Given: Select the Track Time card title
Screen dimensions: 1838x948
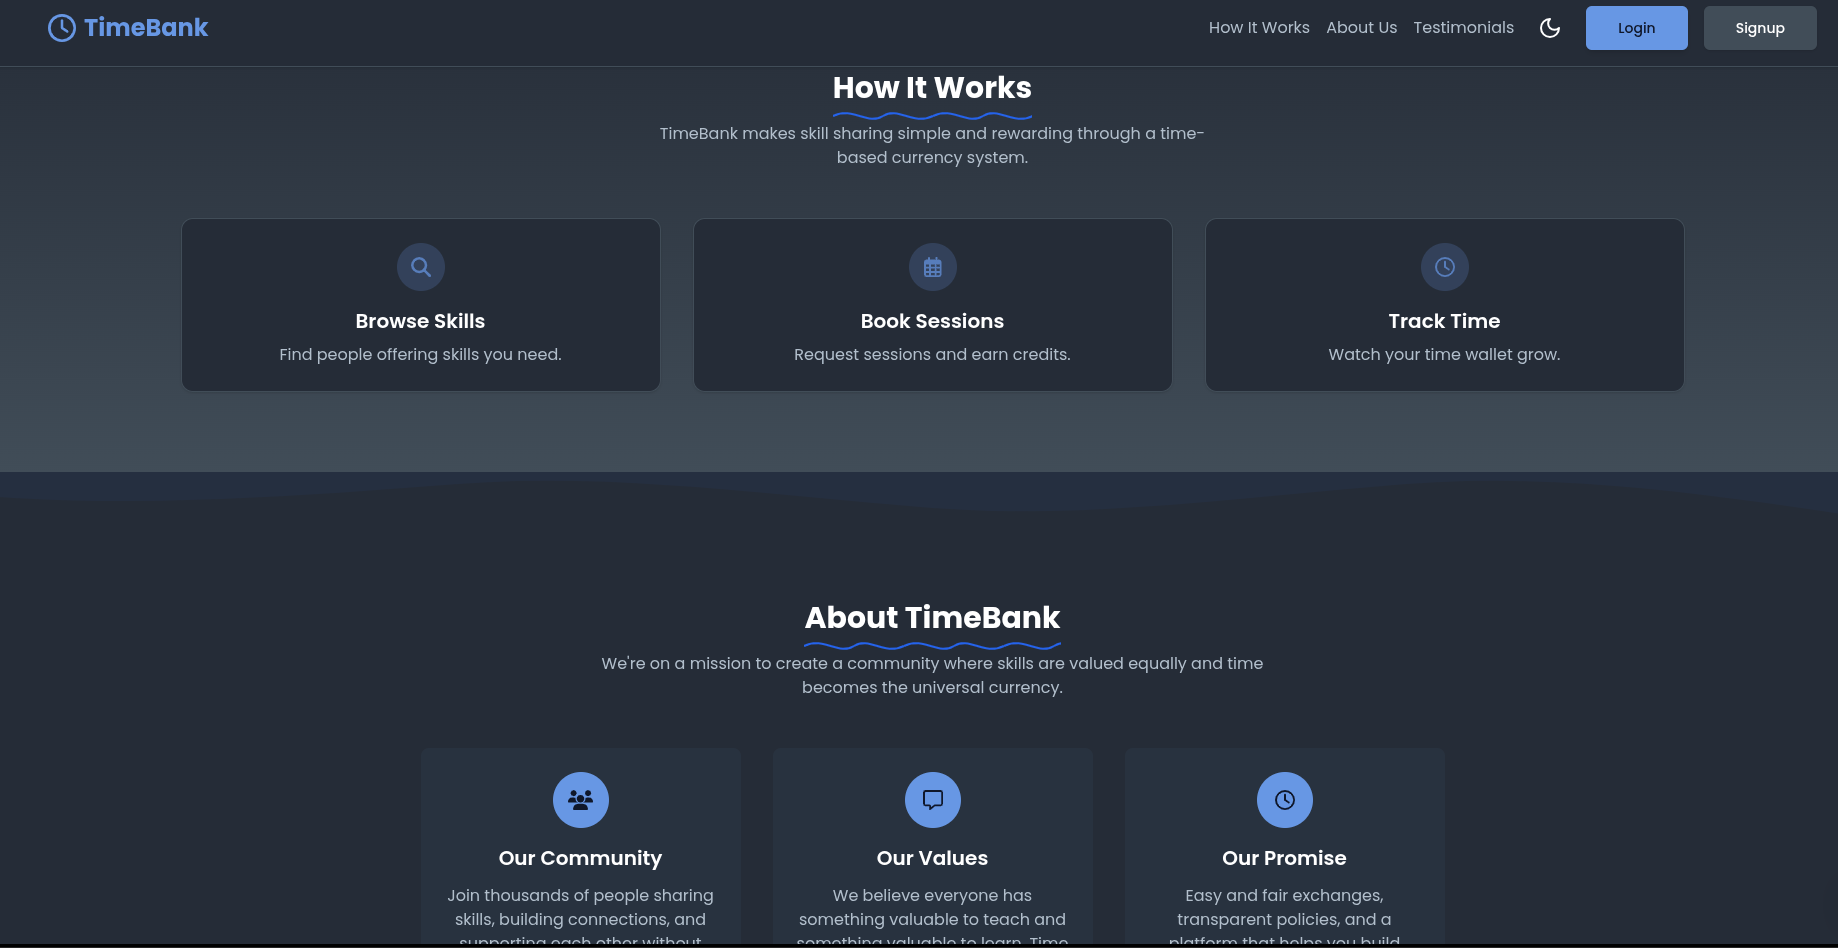Looking at the screenshot, I should click(x=1444, y=321).
